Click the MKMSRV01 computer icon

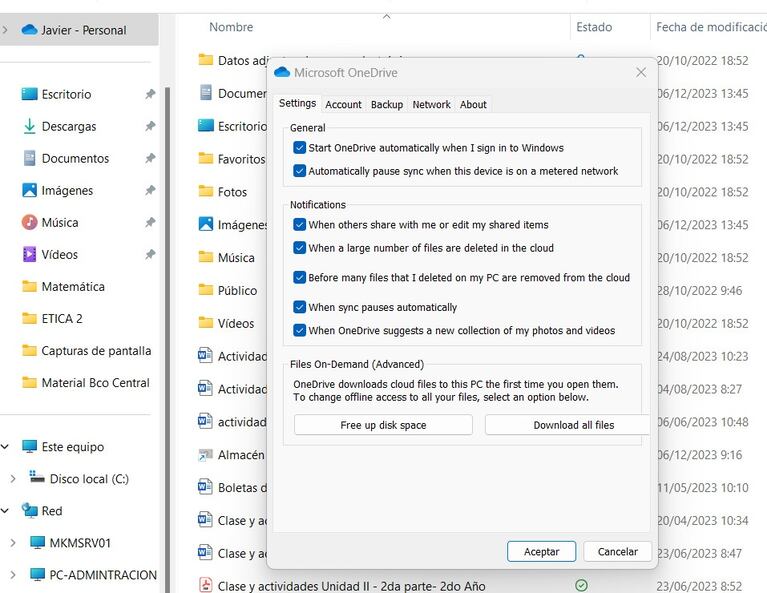point(37,543)
